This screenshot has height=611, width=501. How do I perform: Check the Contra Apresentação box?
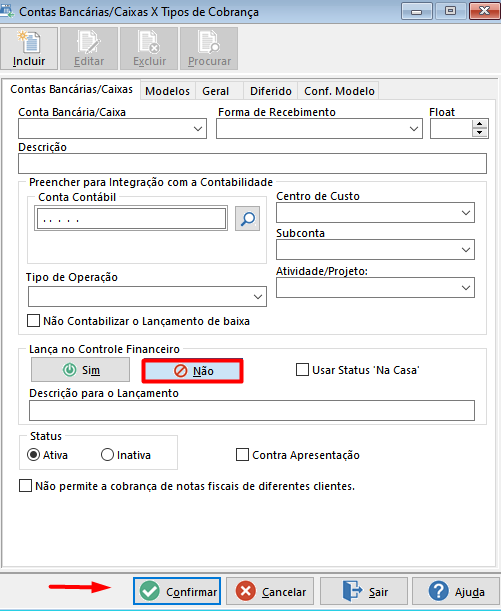[242, 455]
